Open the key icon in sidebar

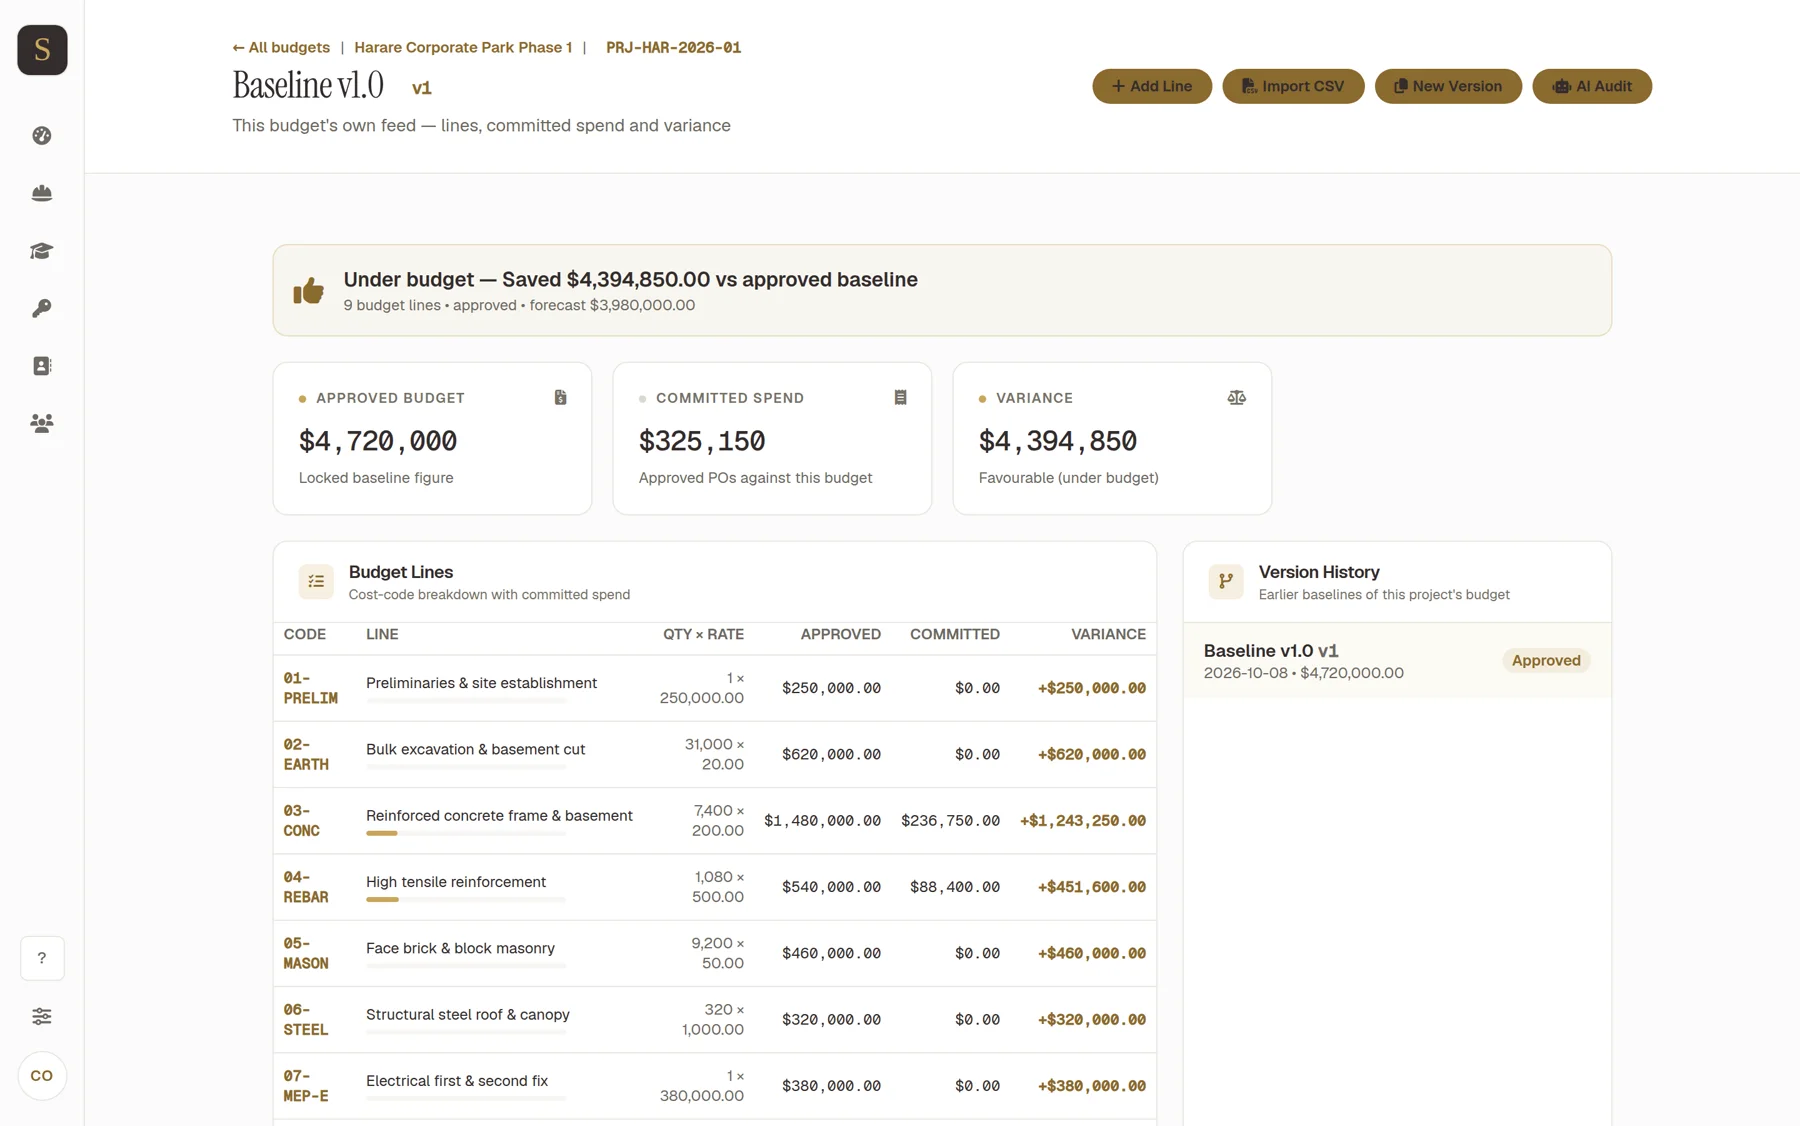click(42, 308)
